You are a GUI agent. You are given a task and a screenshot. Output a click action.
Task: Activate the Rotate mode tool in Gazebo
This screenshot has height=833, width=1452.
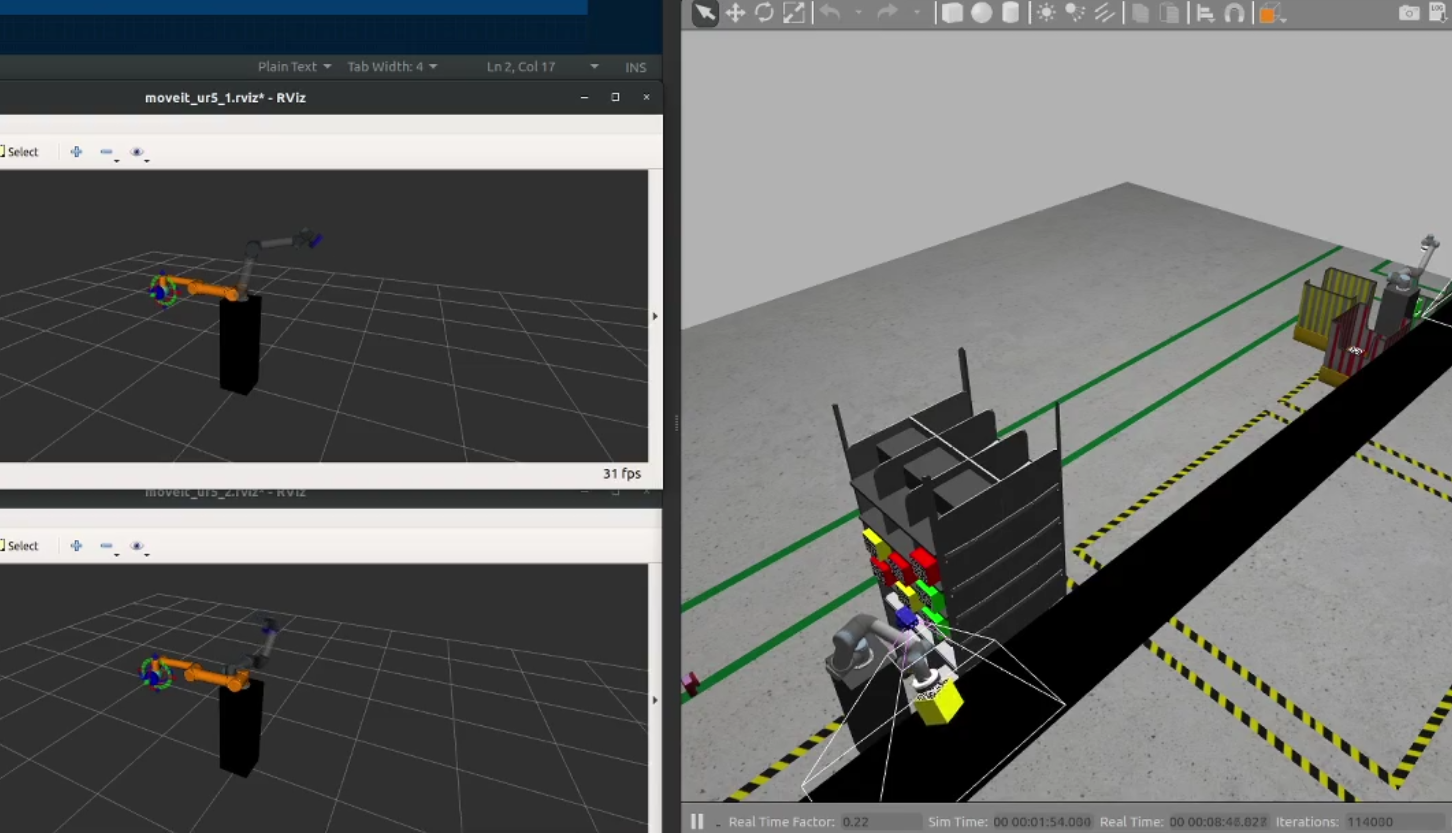tap(764, 13)
